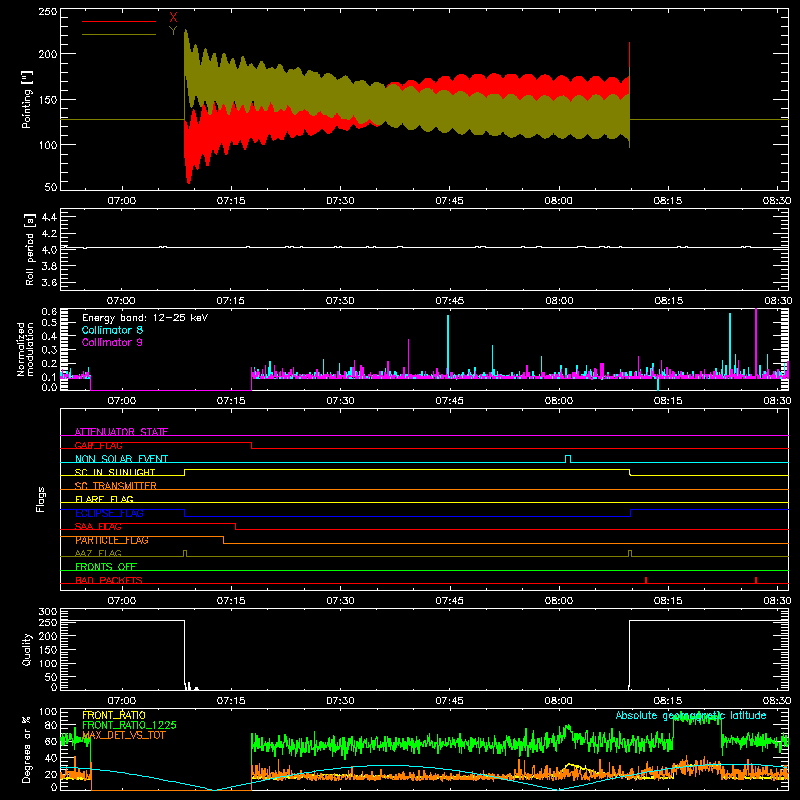This screenshot has width=800, height=800.
Task: Select the ATTENUATOR_STATE flag label
Action: [x=121, y=432]
